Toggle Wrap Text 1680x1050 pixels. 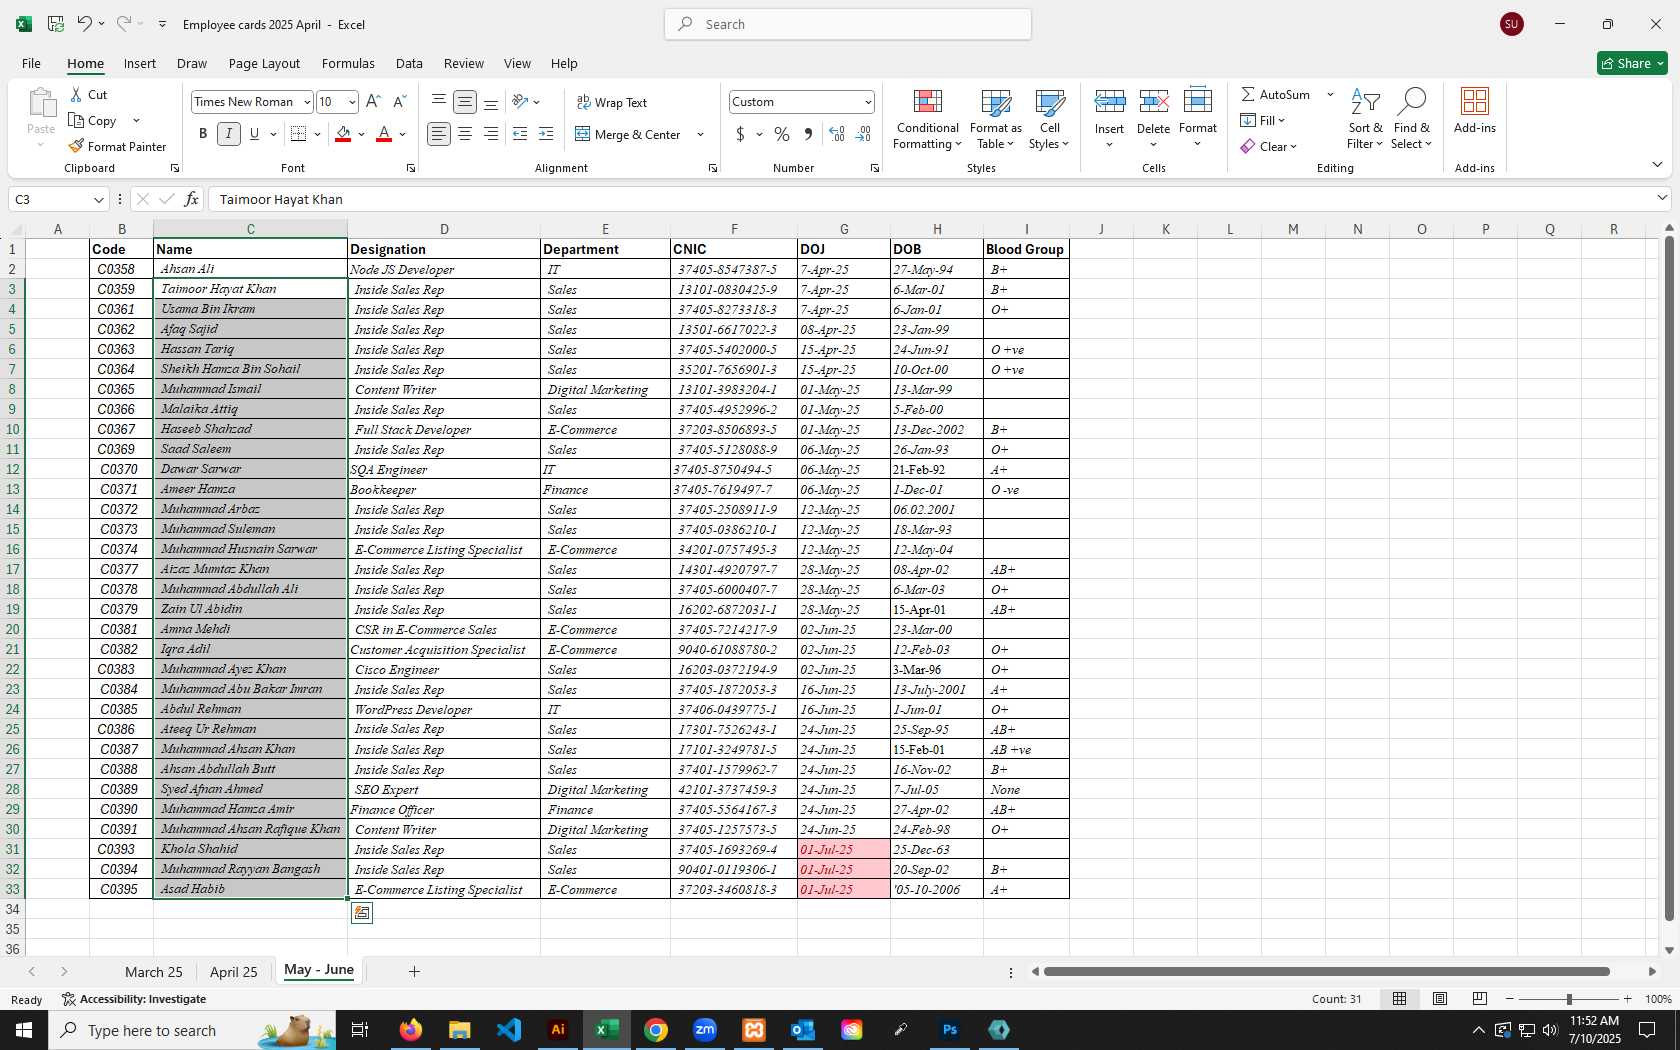pos(612,102)
